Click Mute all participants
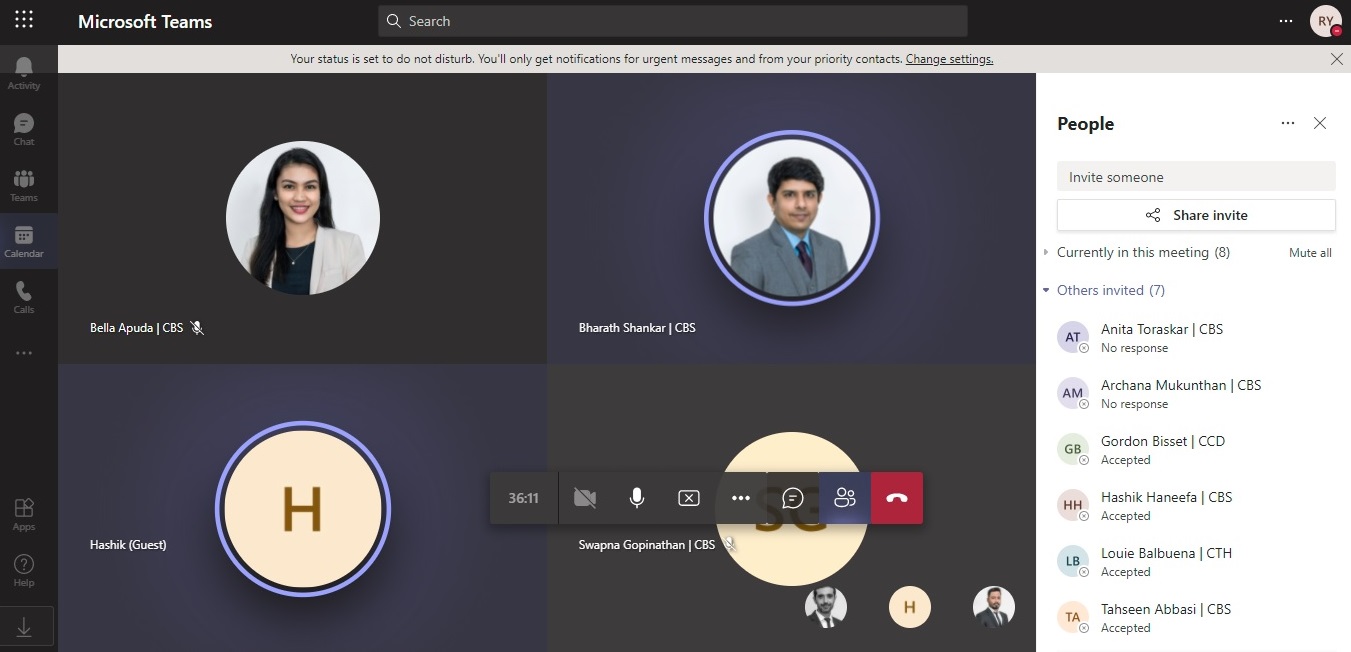 tap(1310, 253)
